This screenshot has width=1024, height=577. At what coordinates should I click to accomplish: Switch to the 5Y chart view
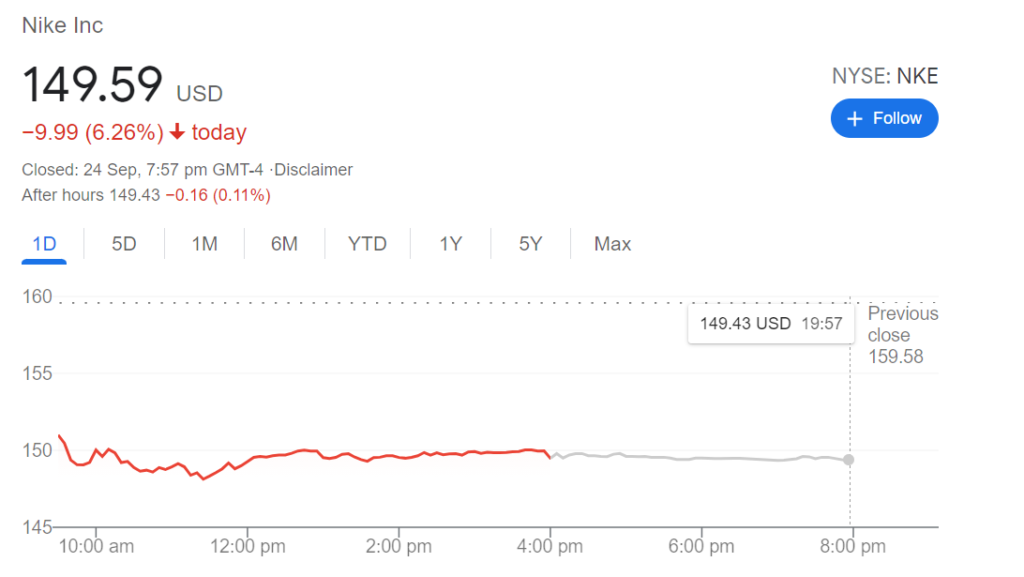coord(530,244)
